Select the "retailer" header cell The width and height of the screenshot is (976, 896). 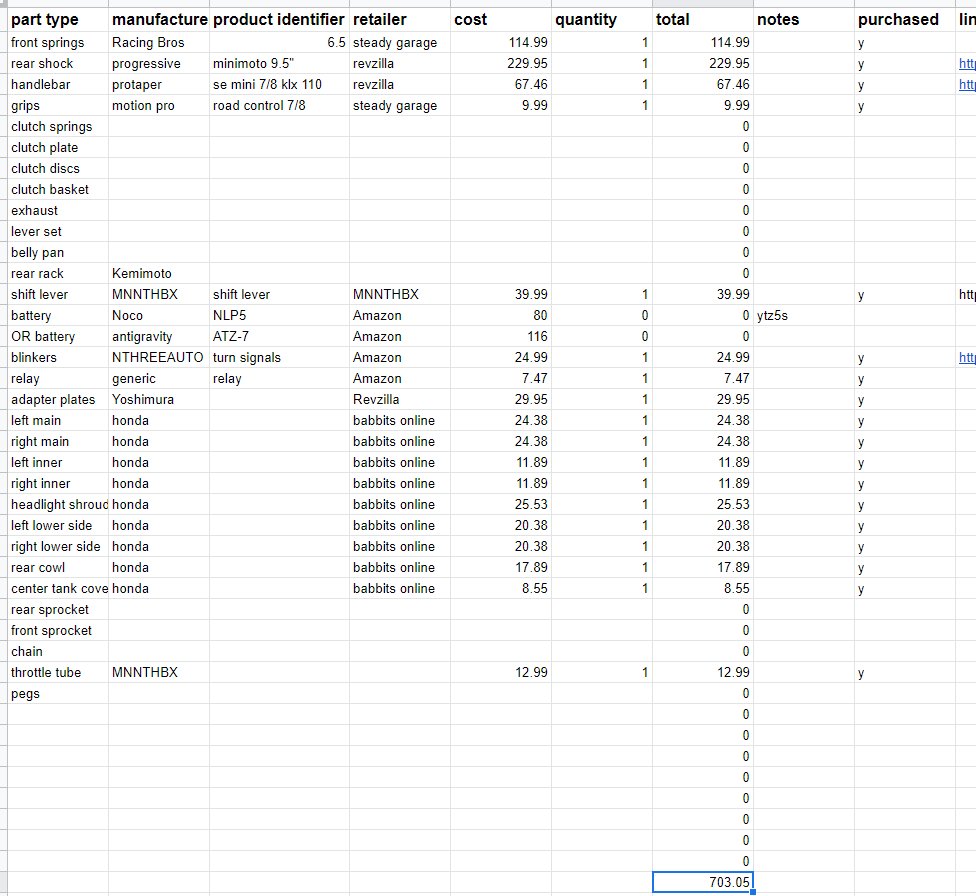pos(400,20)
